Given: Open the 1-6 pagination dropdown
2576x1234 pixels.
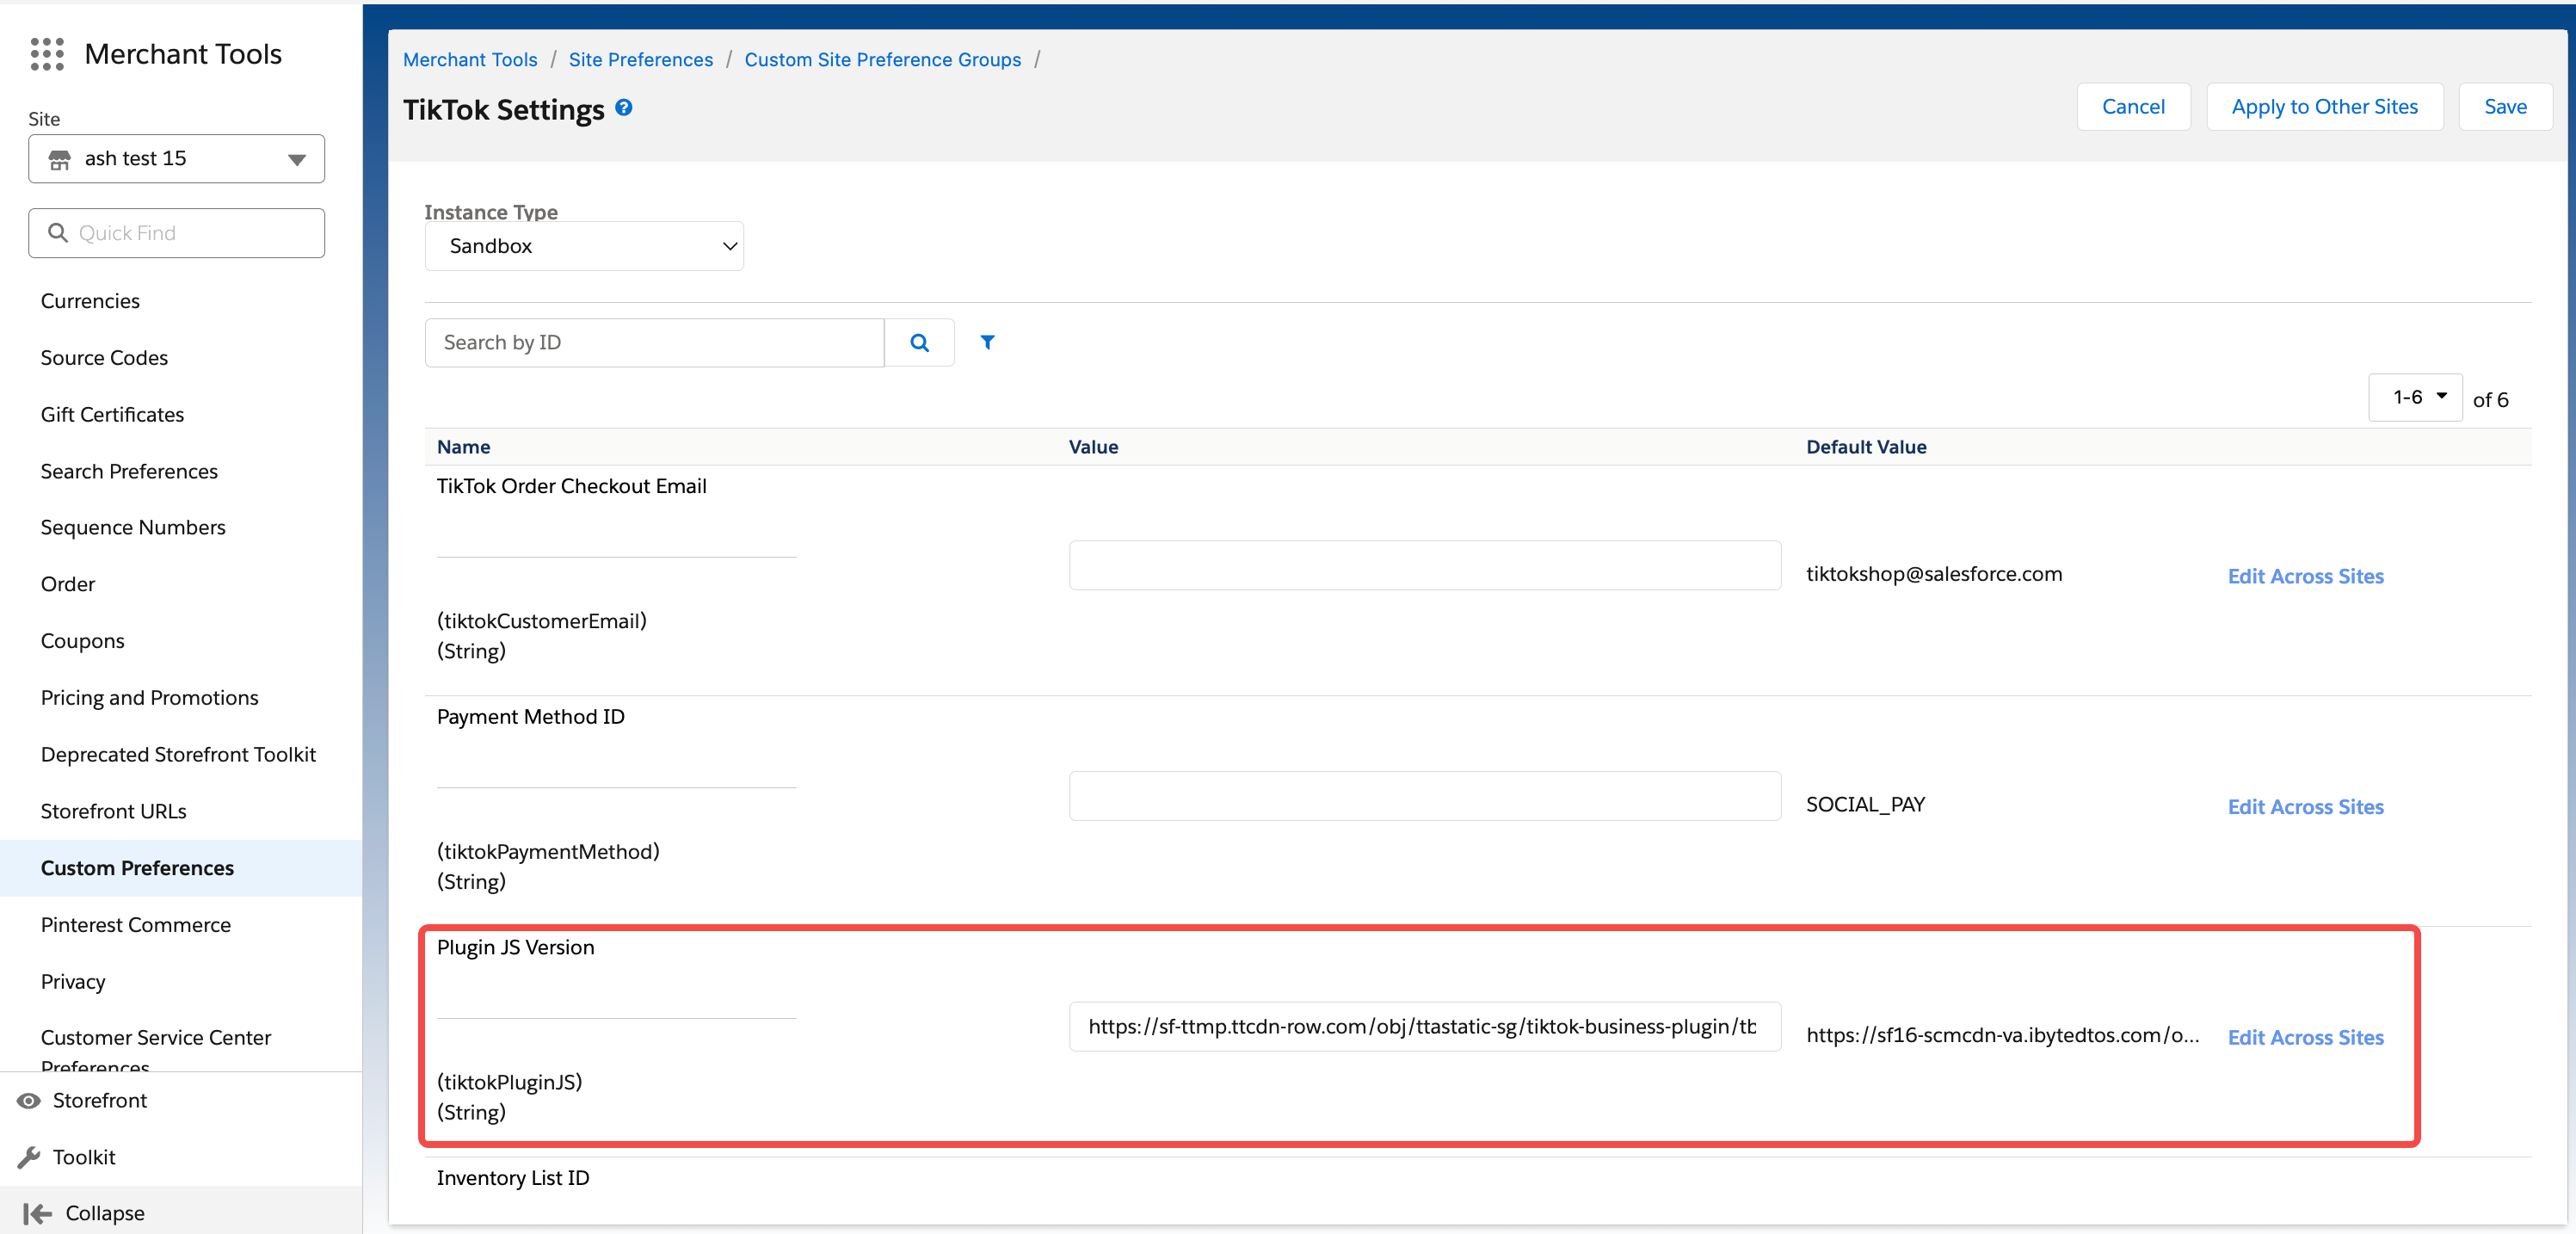Looking at the screenshot, I should [2414, 398].
